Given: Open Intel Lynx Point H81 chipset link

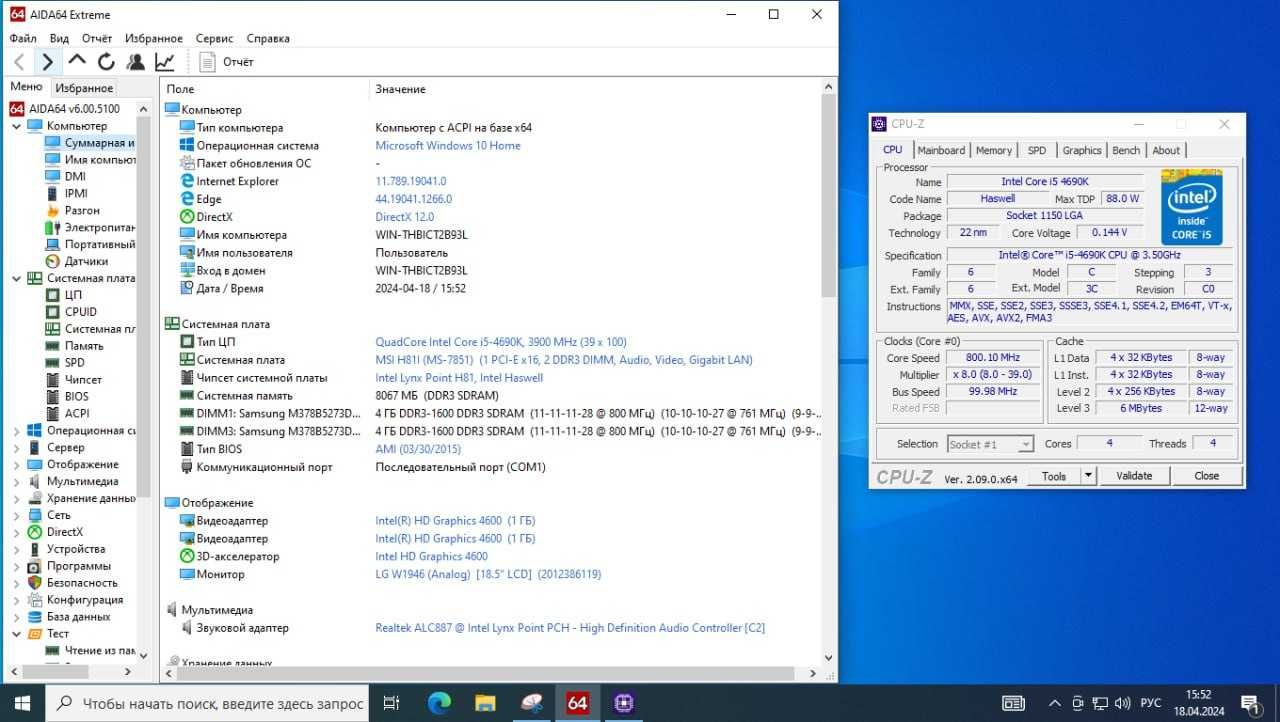Looking at the screenshot, I should (459, 378).
